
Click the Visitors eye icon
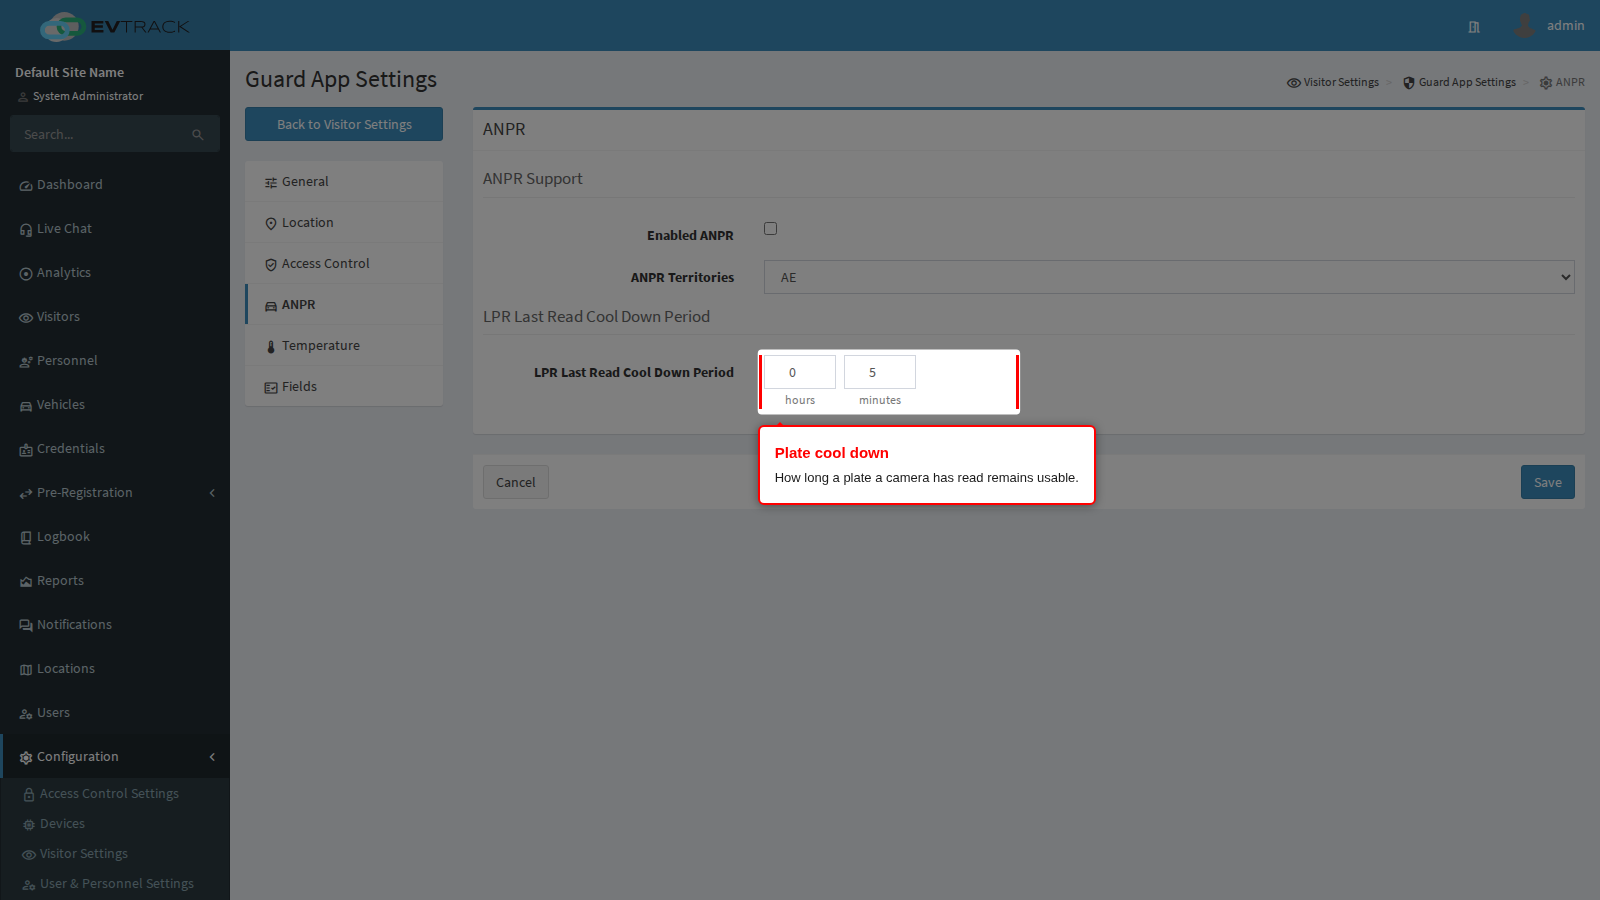click(26, 318)
